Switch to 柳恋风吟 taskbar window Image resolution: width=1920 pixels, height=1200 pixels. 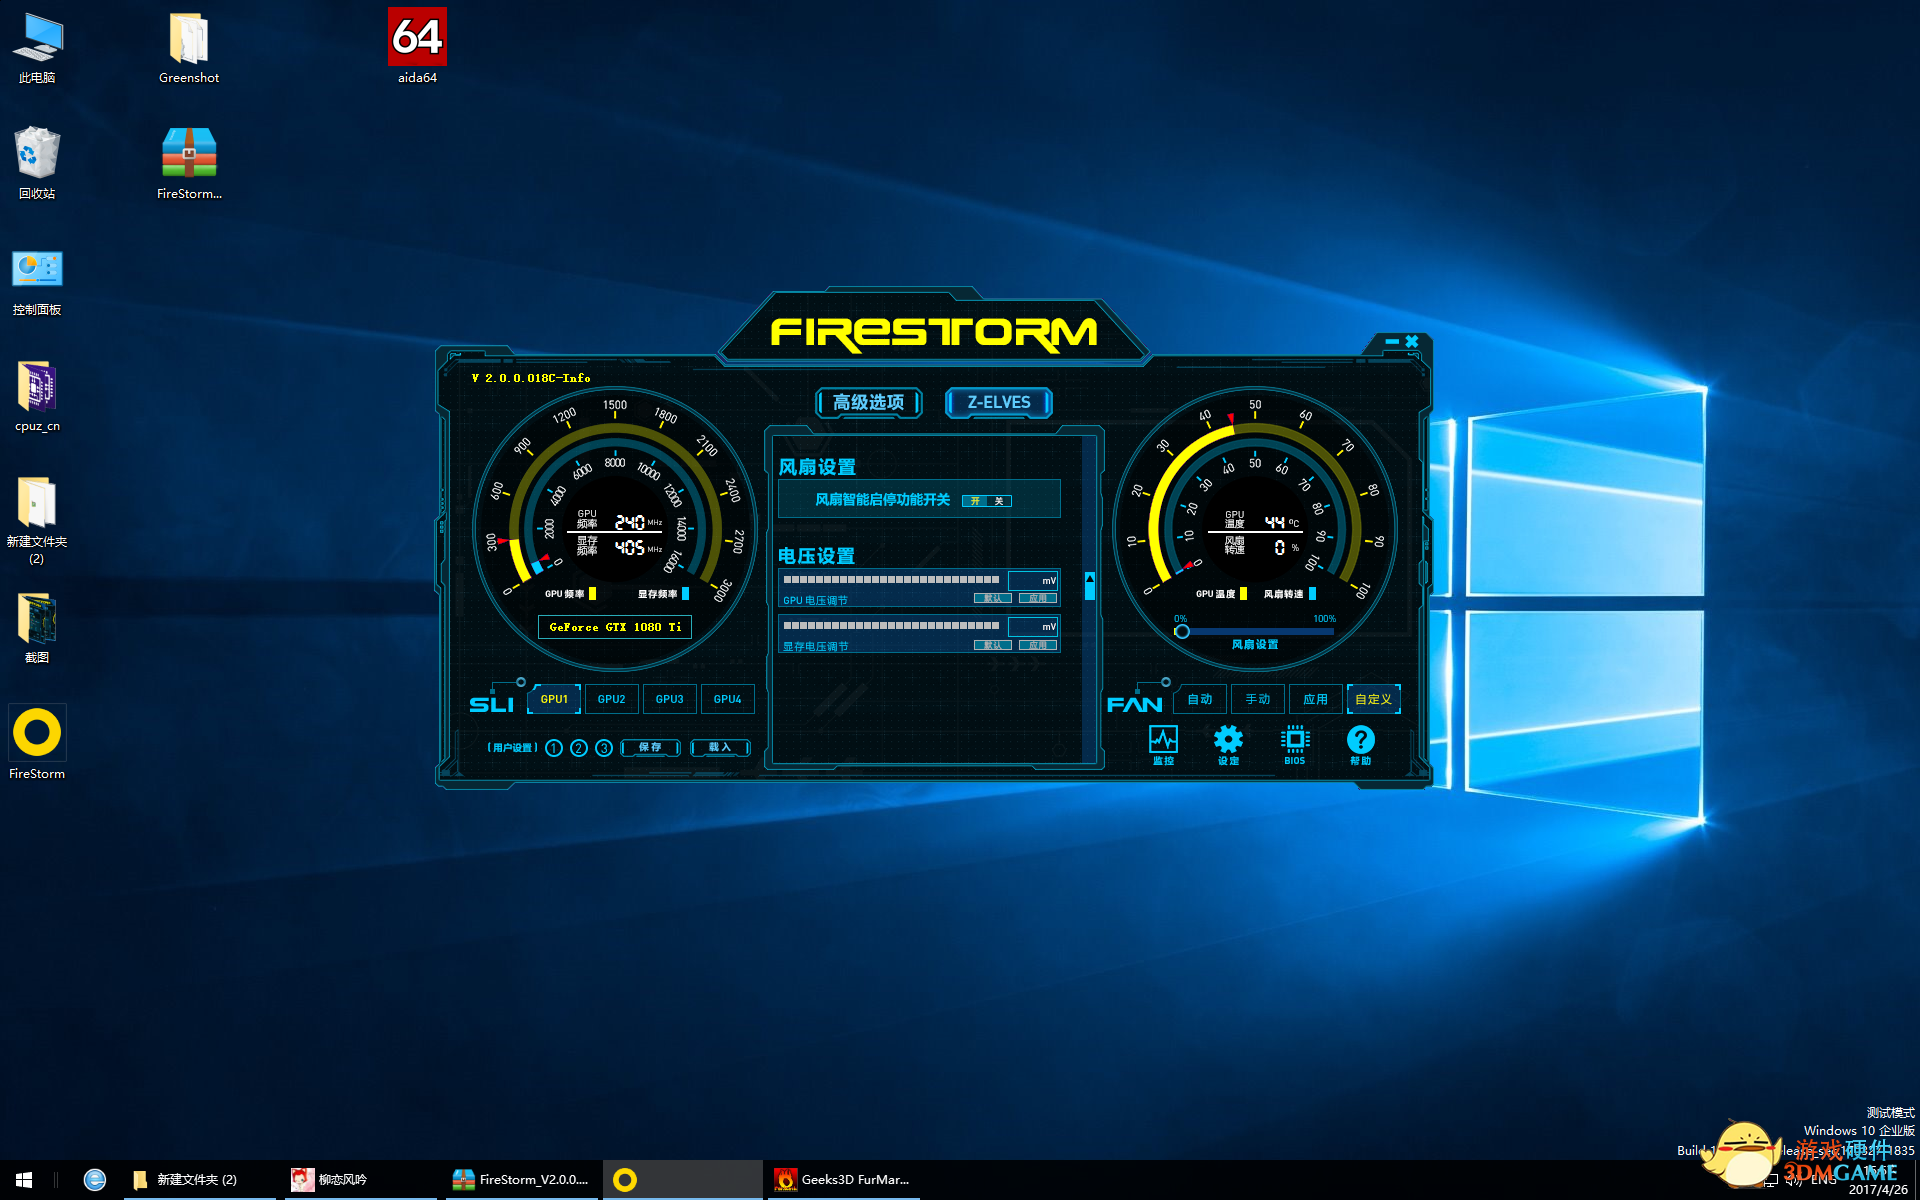[x=360, y=1180]
